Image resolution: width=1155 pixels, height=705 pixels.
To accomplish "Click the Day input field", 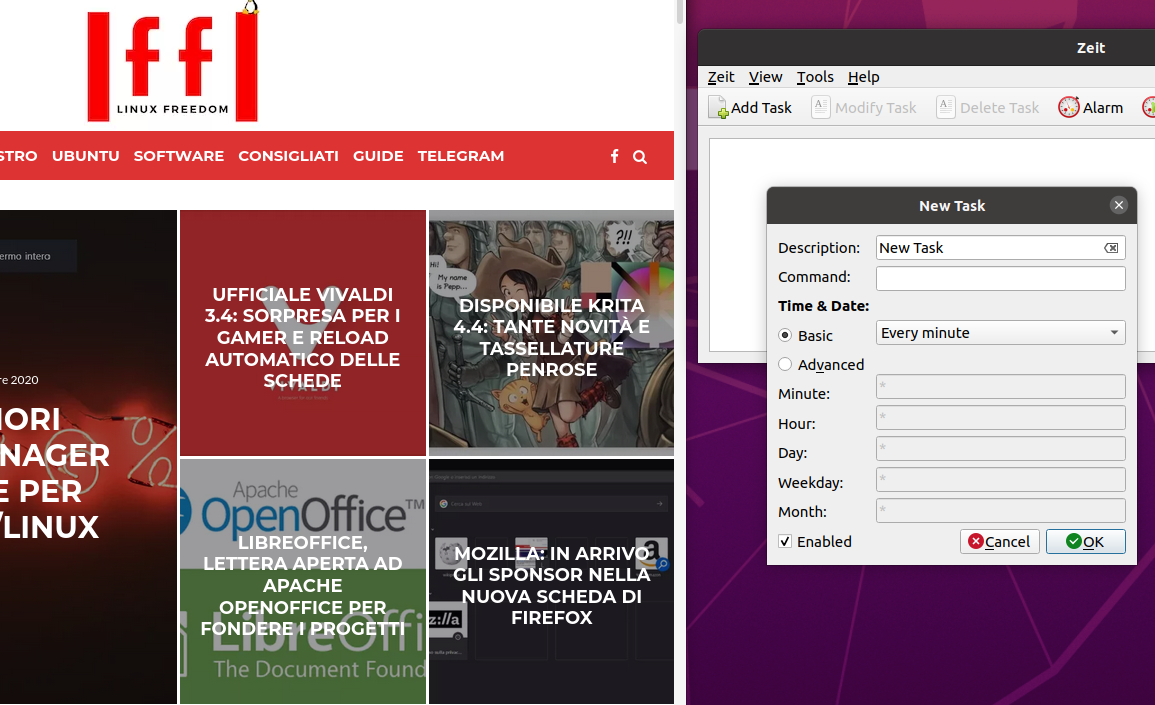I will (x=1000, y=448).
